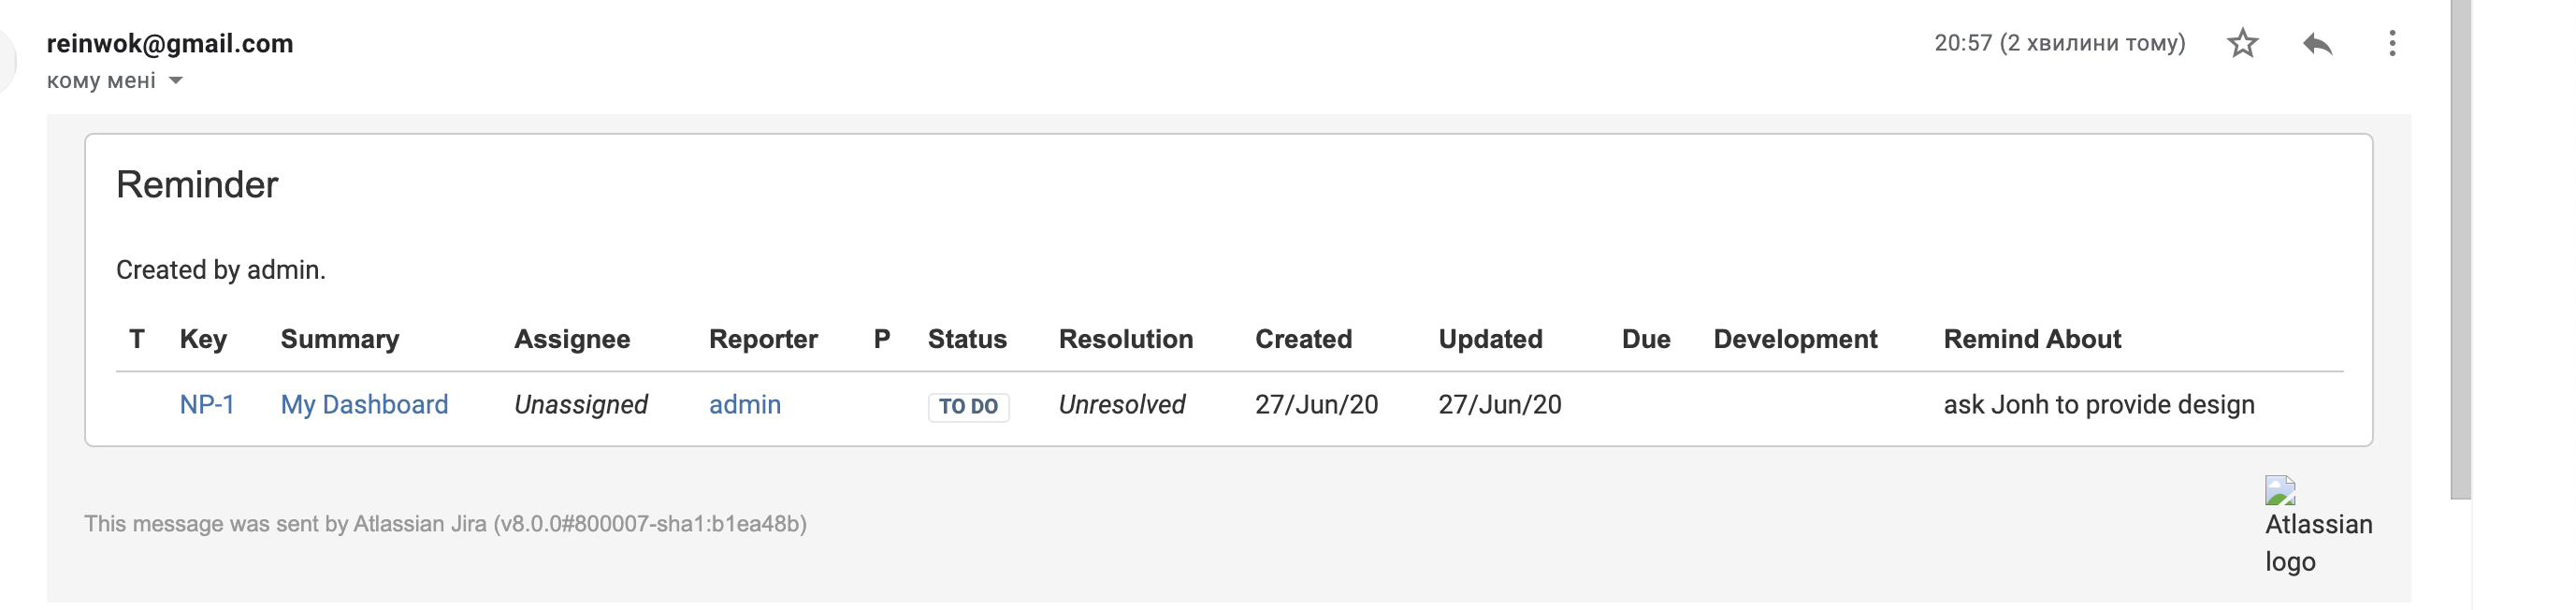Screen dimensions: 2576x610
Task: Open the My Dashboard summary link
Action: (x=364, y=404)
